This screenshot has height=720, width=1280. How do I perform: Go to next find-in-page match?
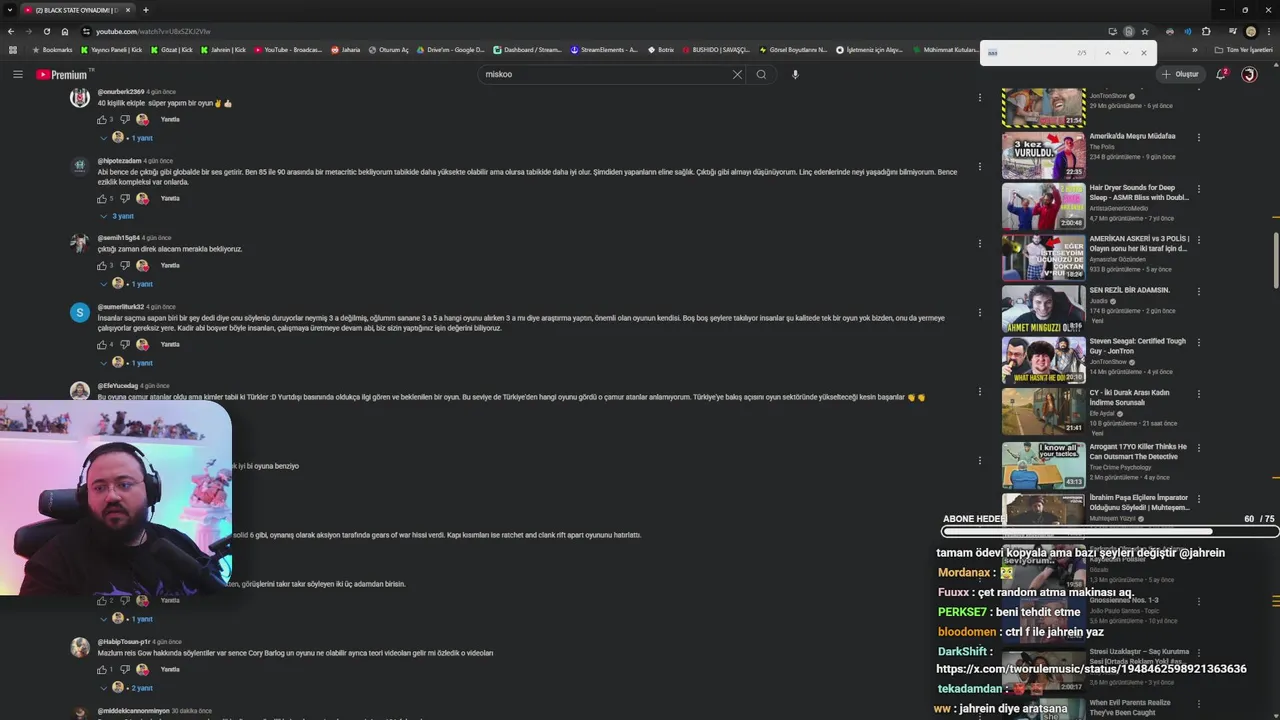pyautogui.click(x=1126, y=53)
